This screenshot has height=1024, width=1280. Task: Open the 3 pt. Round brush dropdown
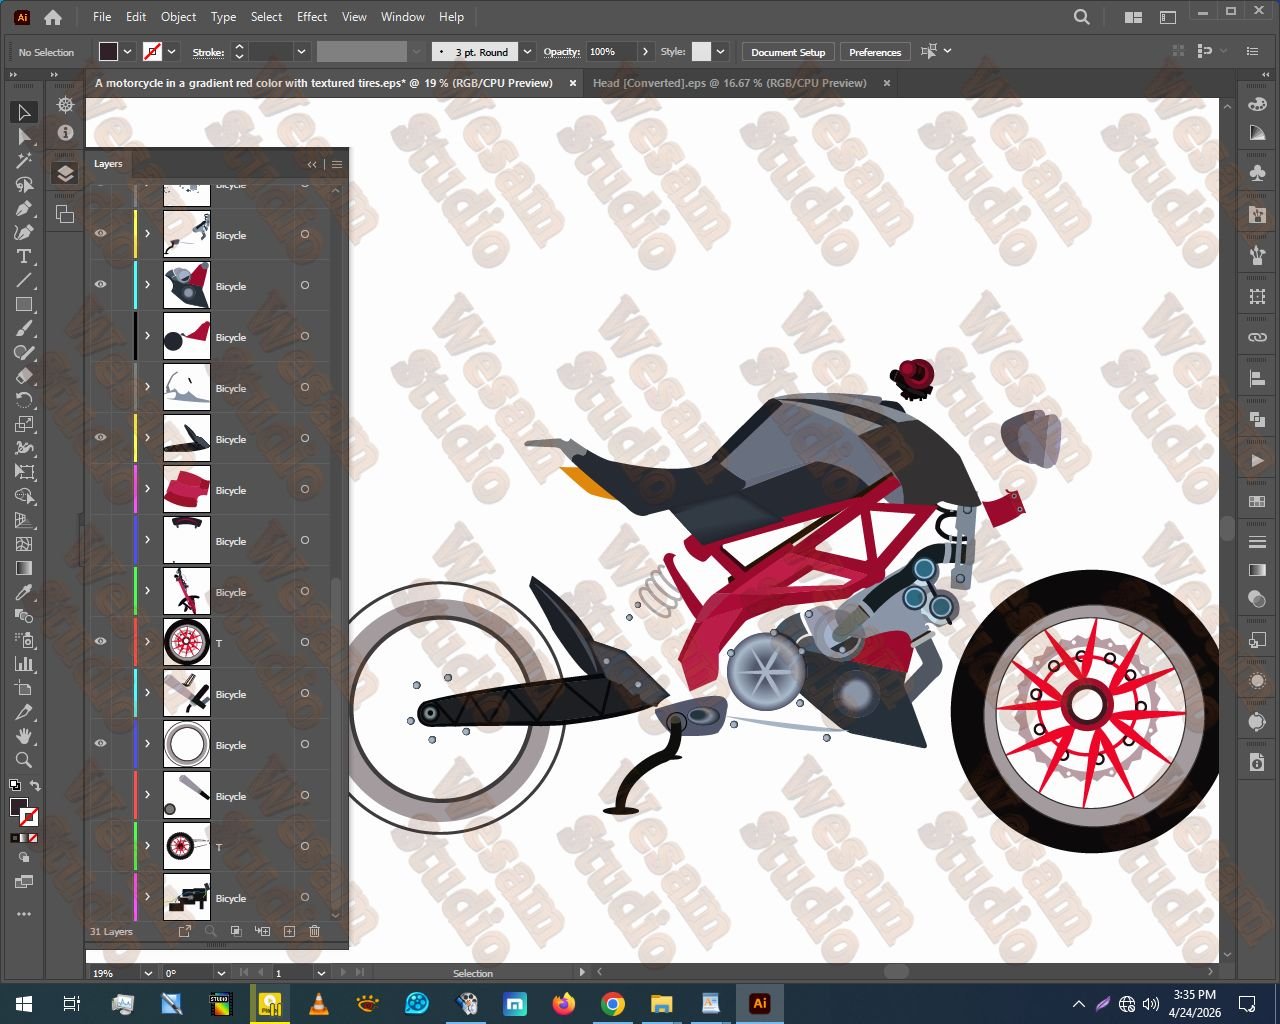[527, 52]
